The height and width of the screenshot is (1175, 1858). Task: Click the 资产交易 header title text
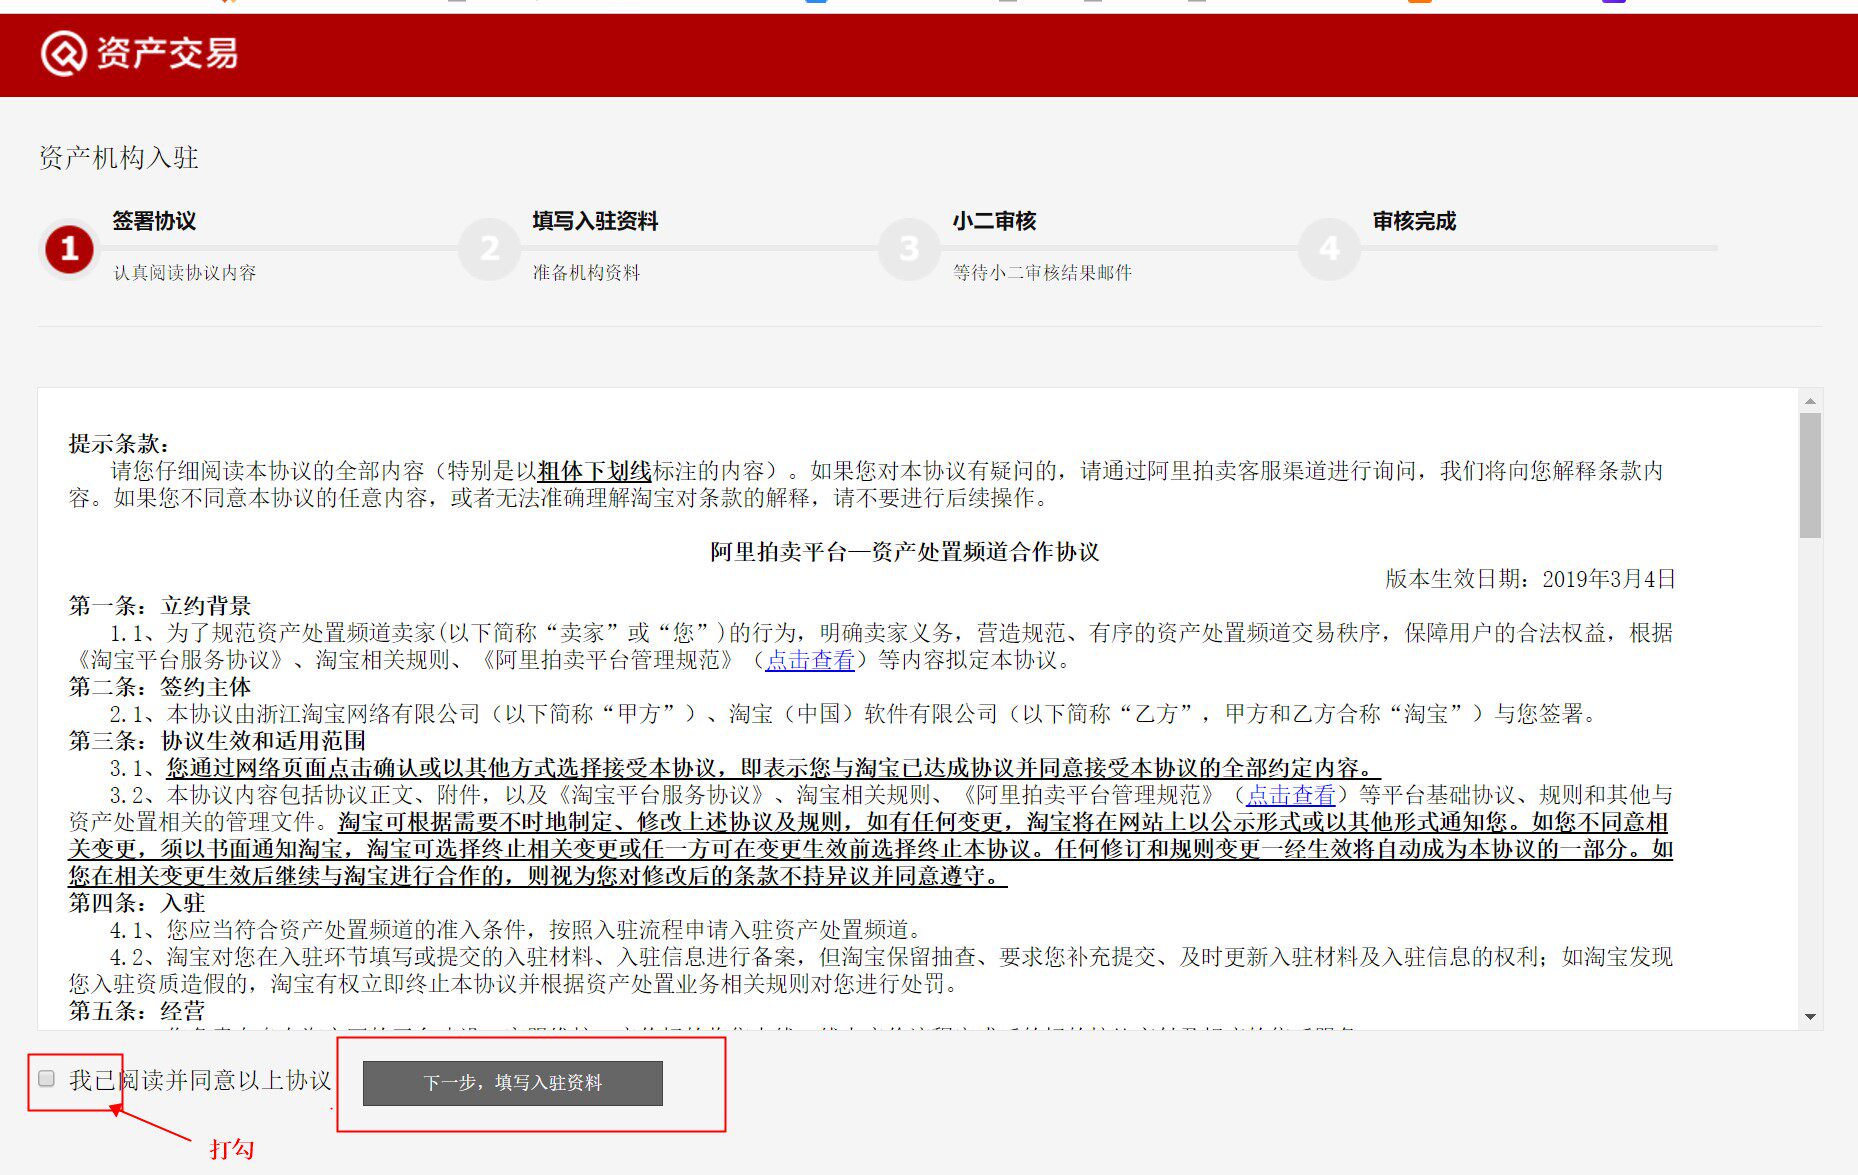168,53
